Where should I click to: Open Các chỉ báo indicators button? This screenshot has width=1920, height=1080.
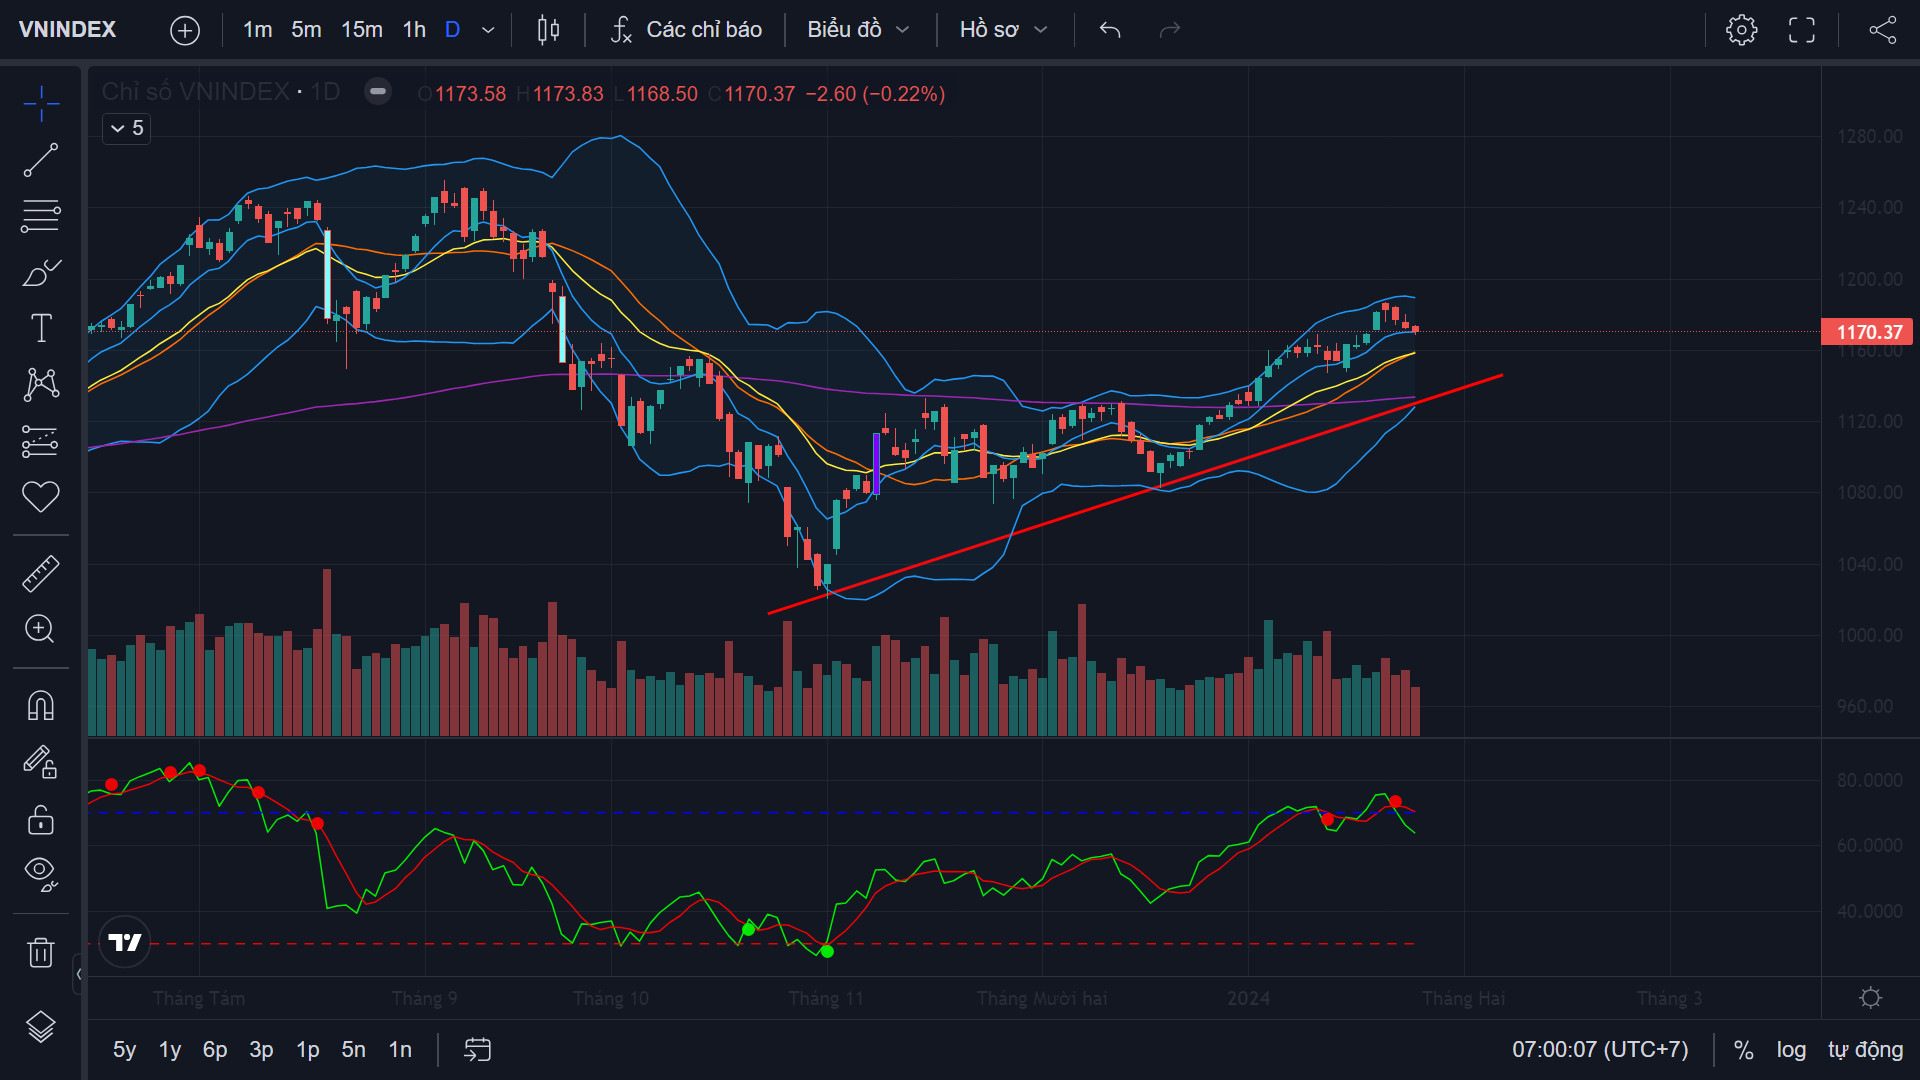tap(686, 30)
